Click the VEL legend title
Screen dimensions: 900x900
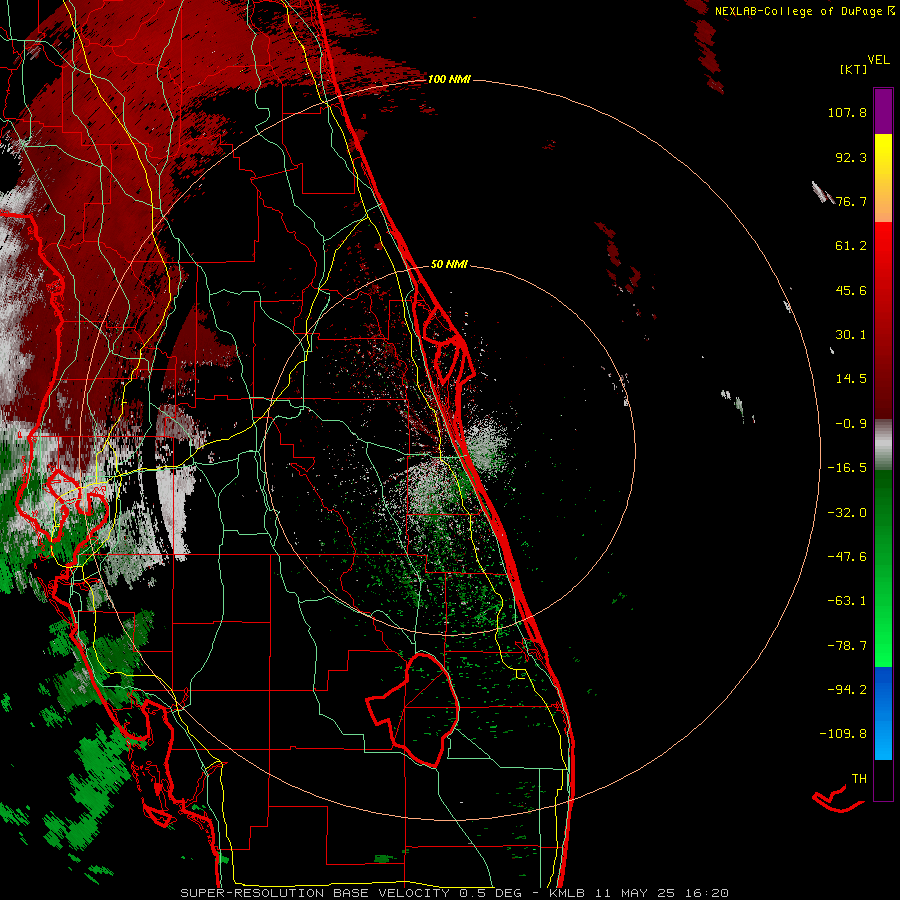[x=878, y=60]
